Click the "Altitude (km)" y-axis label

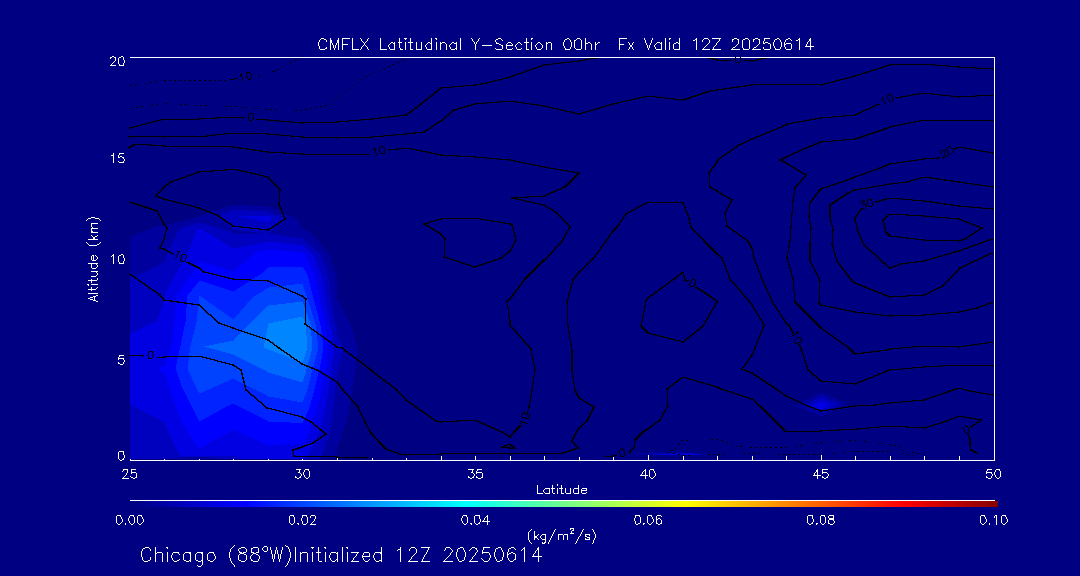pyautogui.click(x=93, y=259)
